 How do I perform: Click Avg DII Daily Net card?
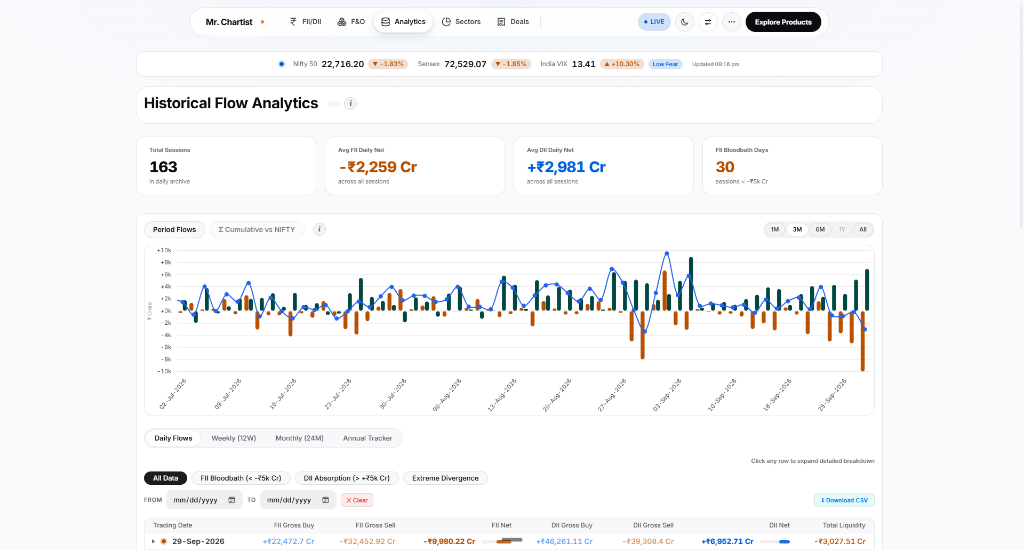point(603,166)
